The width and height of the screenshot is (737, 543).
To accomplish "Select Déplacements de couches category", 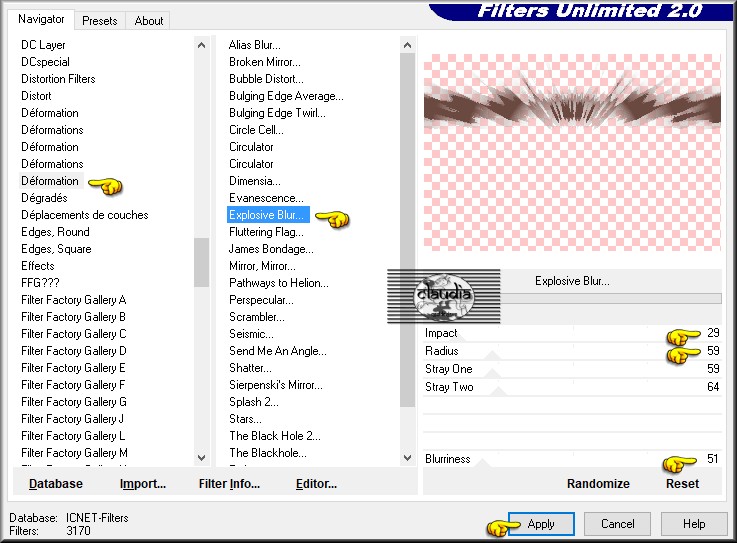I will point(85,215).
